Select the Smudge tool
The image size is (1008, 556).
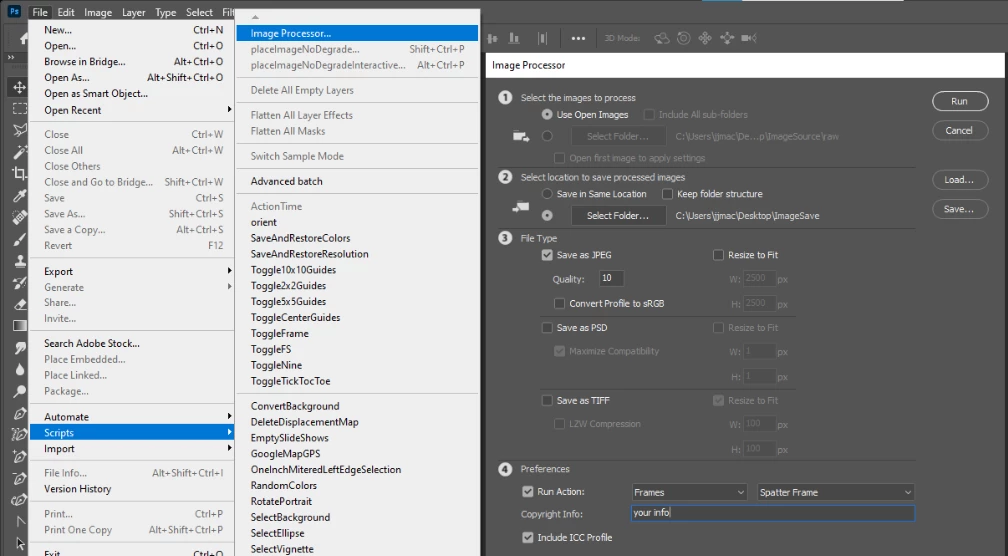point(19,348)
